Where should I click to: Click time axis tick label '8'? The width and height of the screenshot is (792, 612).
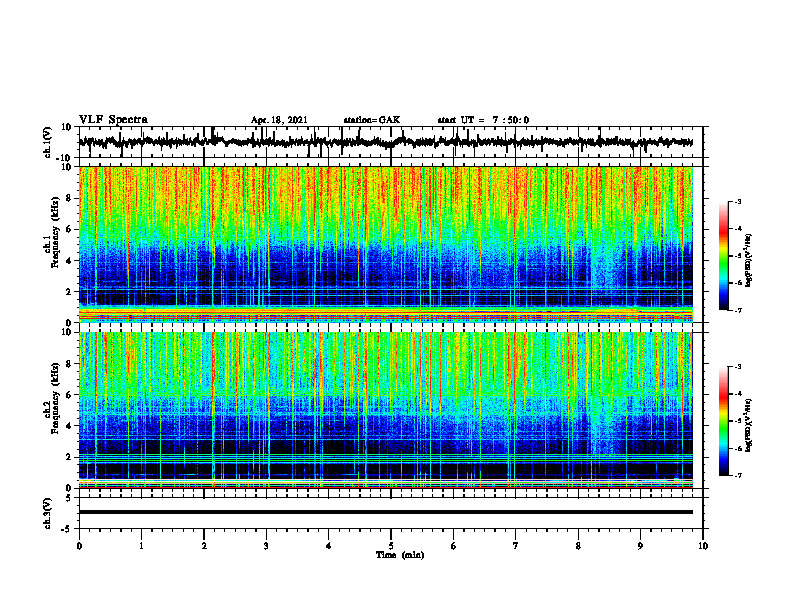[x=578, y=546]
